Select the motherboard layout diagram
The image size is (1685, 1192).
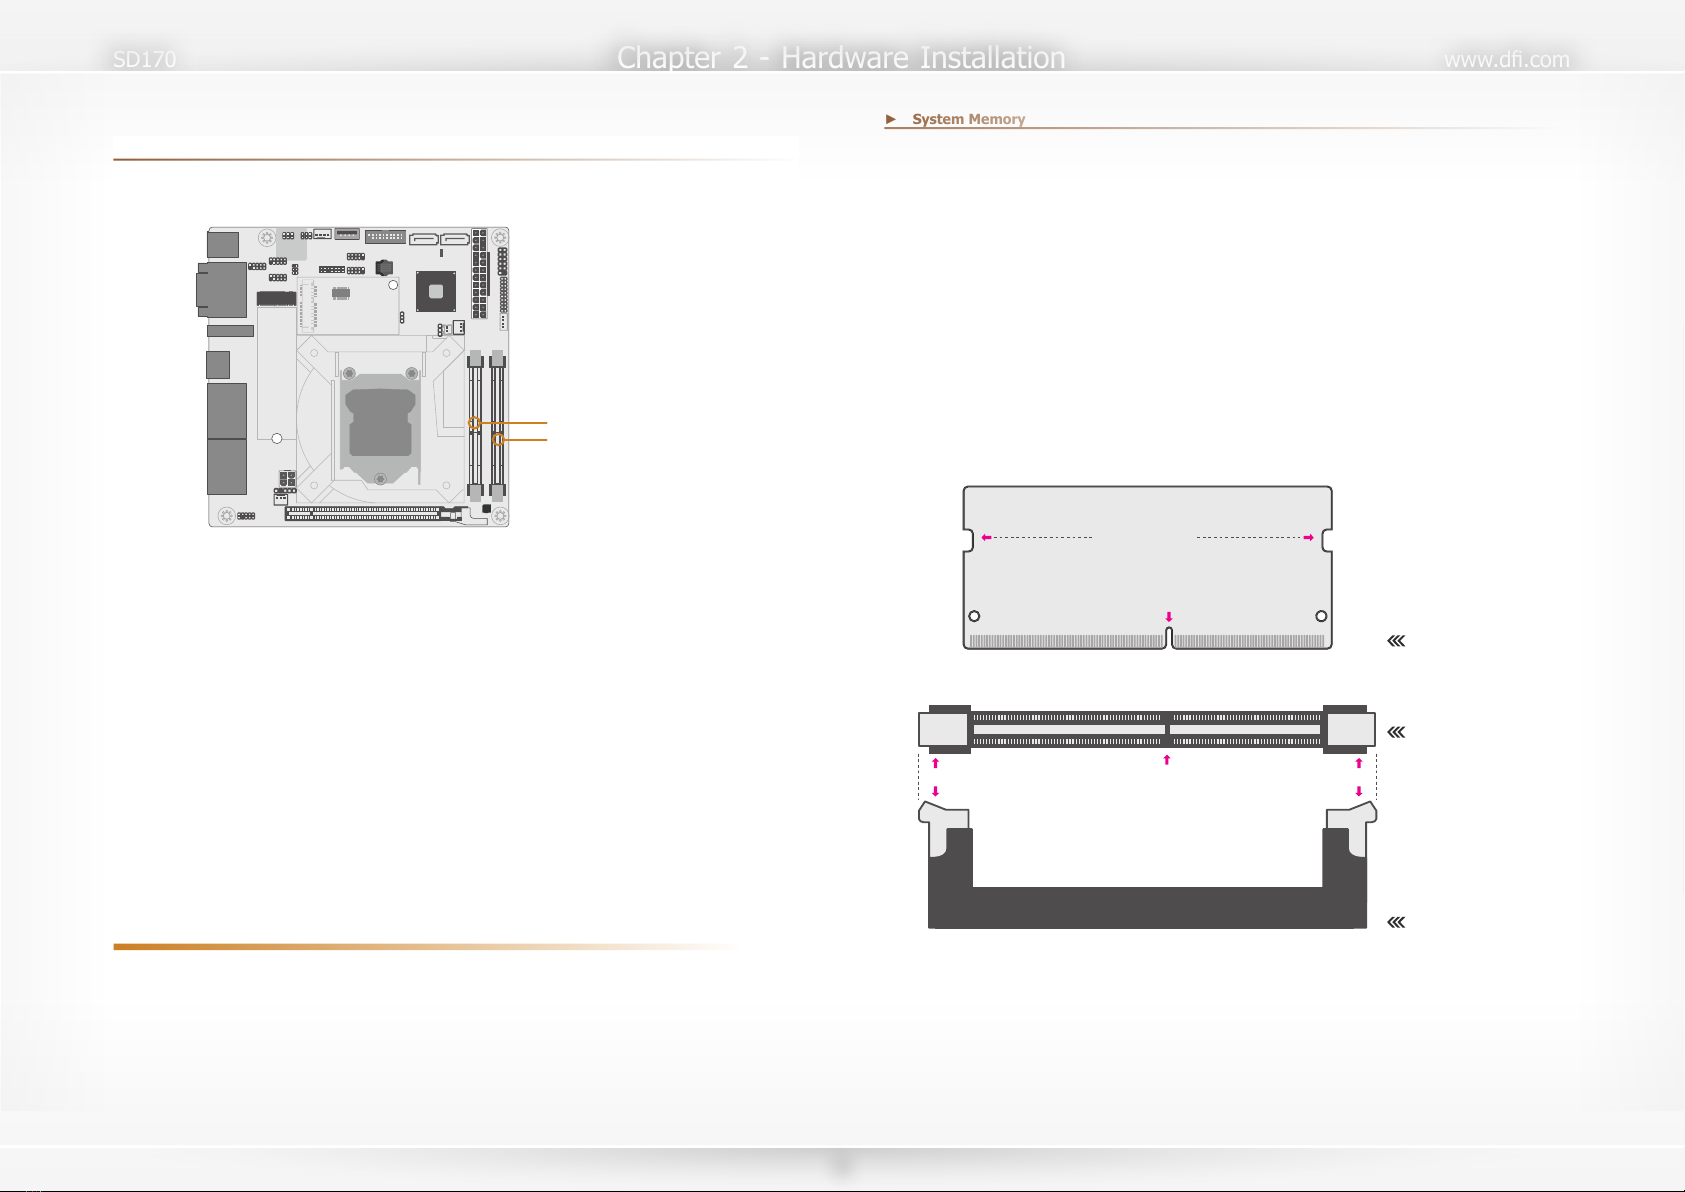point(354,376)
